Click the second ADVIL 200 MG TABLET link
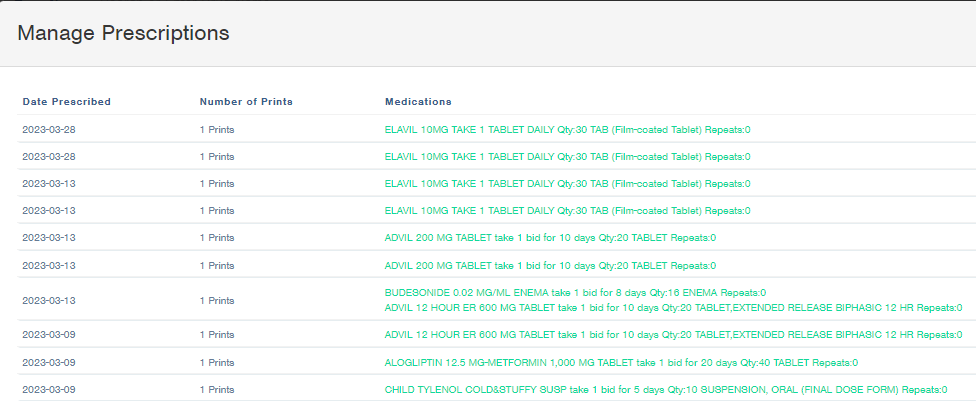 550,265
